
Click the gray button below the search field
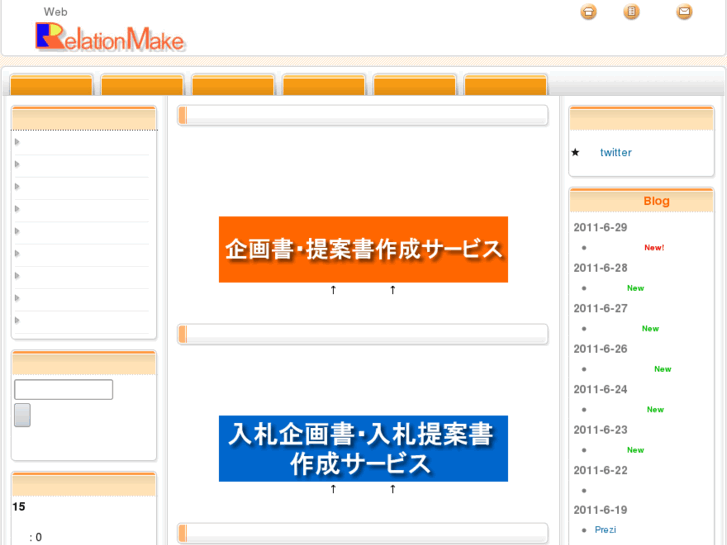(x=22, y=415)
